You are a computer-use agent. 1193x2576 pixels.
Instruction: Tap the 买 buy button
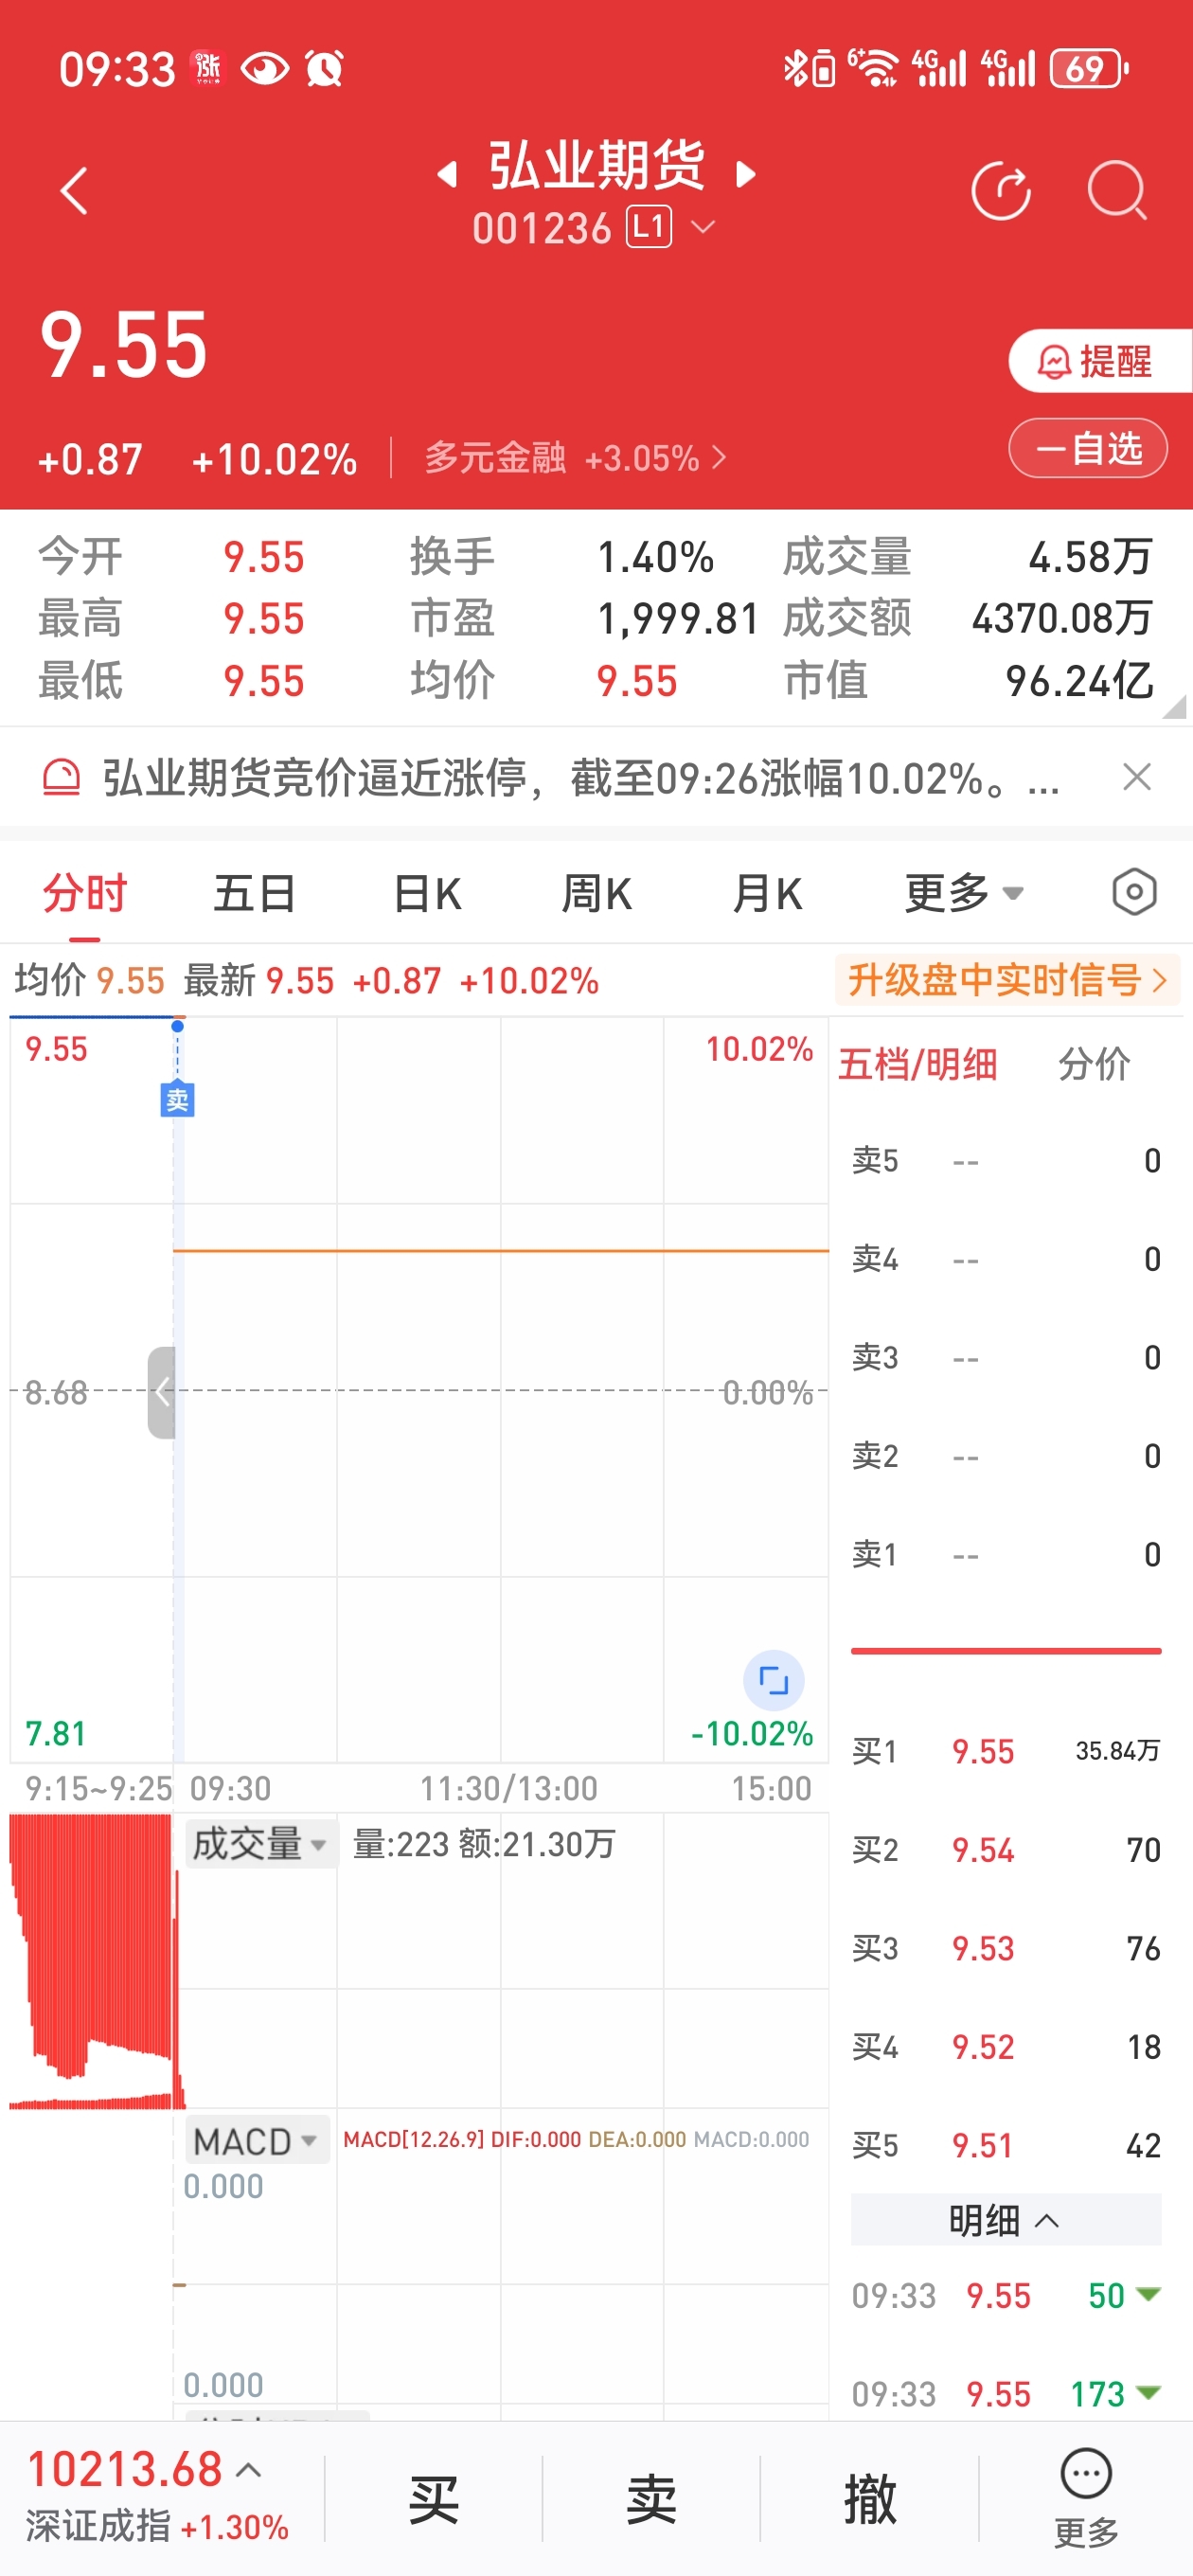tap(433, 2499)
